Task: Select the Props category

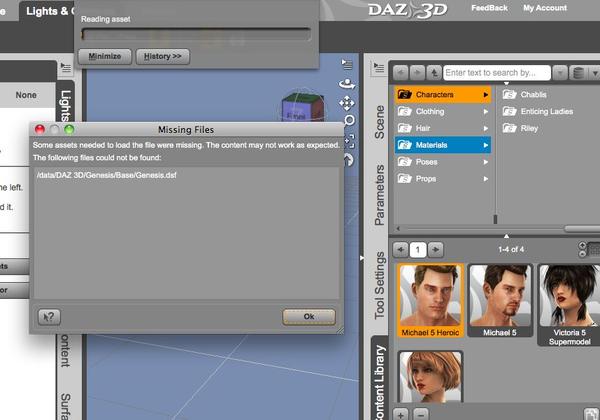Action: (x=443, y=179)
